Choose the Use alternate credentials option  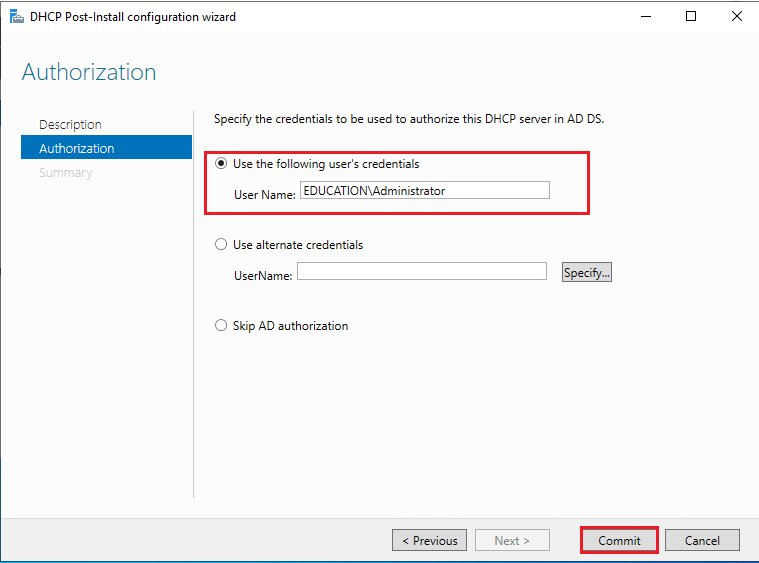click(x=221, y=244)
